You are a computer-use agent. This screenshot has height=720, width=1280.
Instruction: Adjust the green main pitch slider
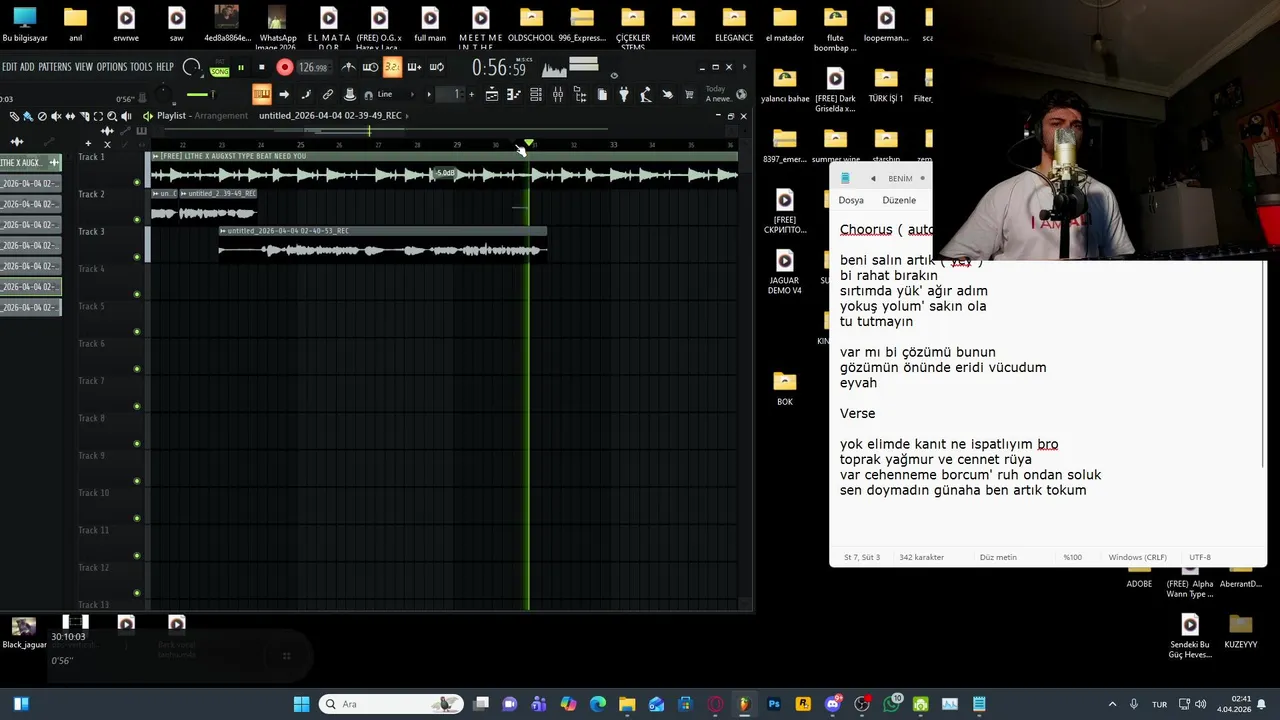[x=202, y=95]
